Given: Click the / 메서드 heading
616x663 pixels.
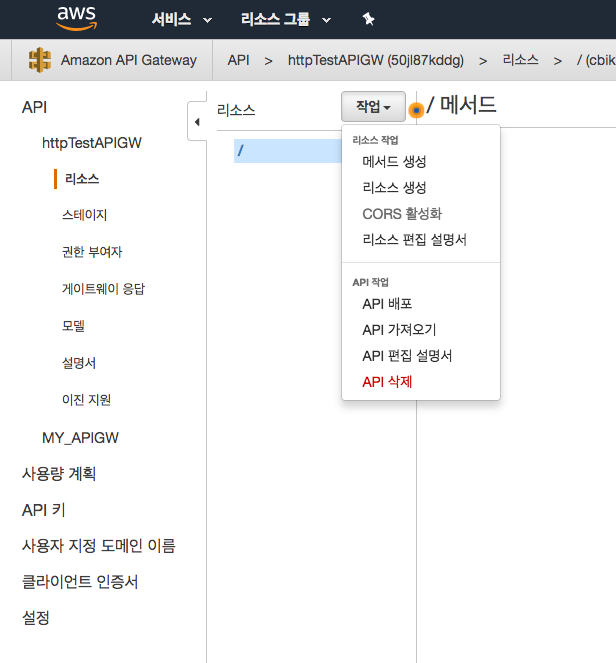Looking at the screenshot, I should click(461, 105).
